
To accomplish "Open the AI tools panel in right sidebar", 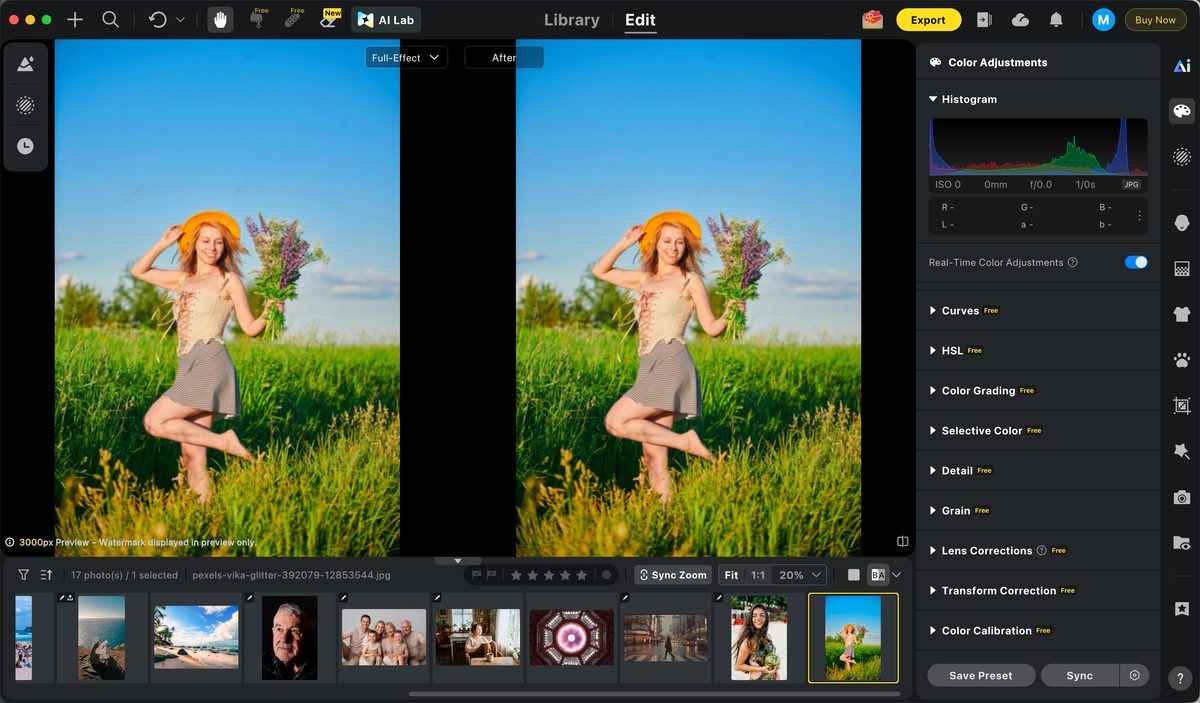I will tap(1182, 66).
